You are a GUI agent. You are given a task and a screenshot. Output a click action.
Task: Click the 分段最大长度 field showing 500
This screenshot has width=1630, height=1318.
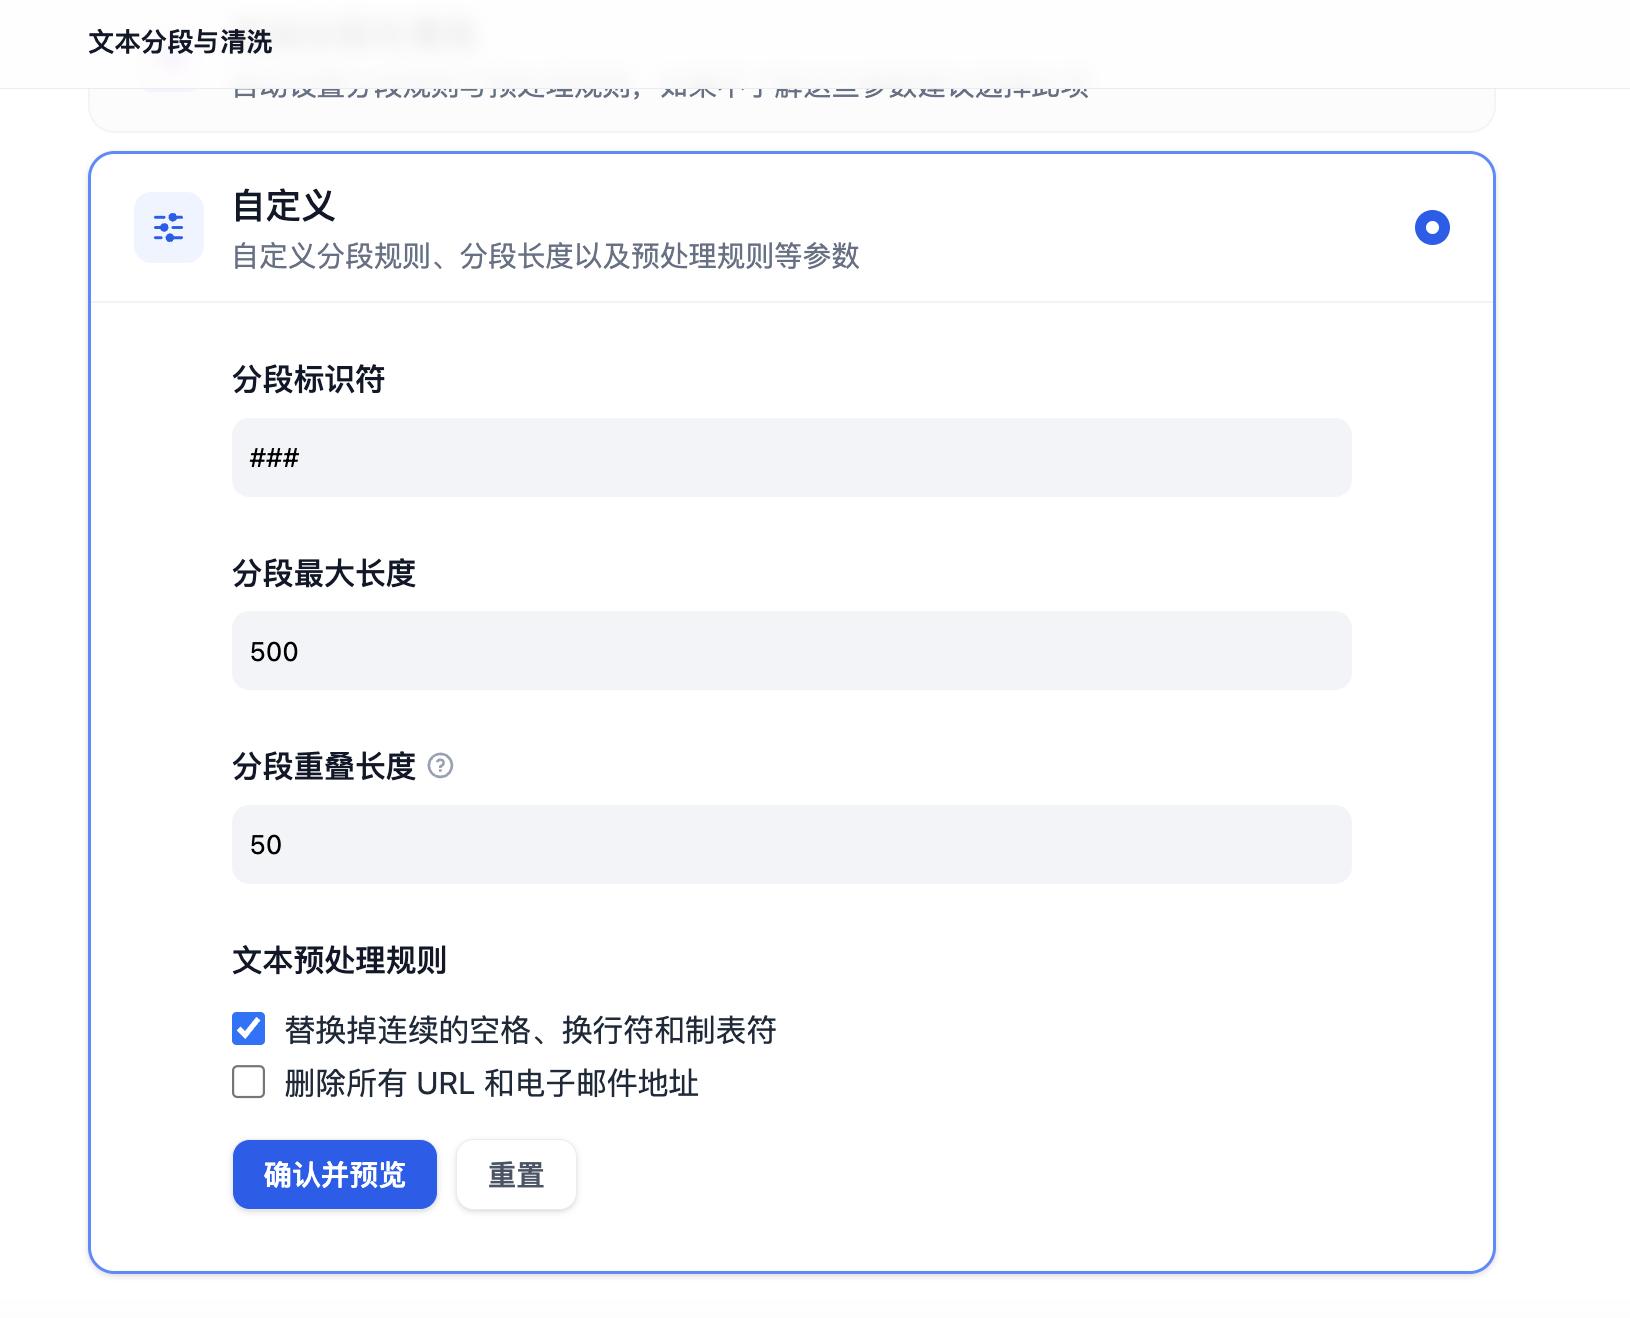click(x=791, y=651)
